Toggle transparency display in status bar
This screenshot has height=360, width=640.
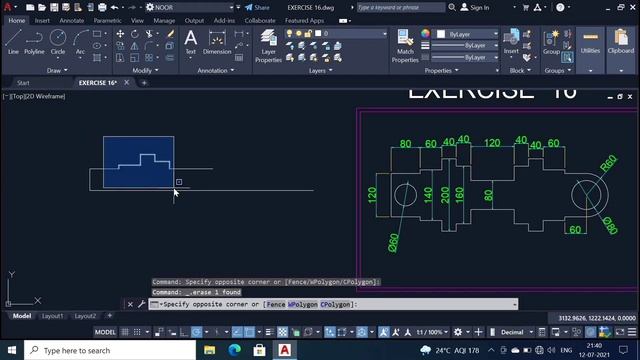point(282,332)
